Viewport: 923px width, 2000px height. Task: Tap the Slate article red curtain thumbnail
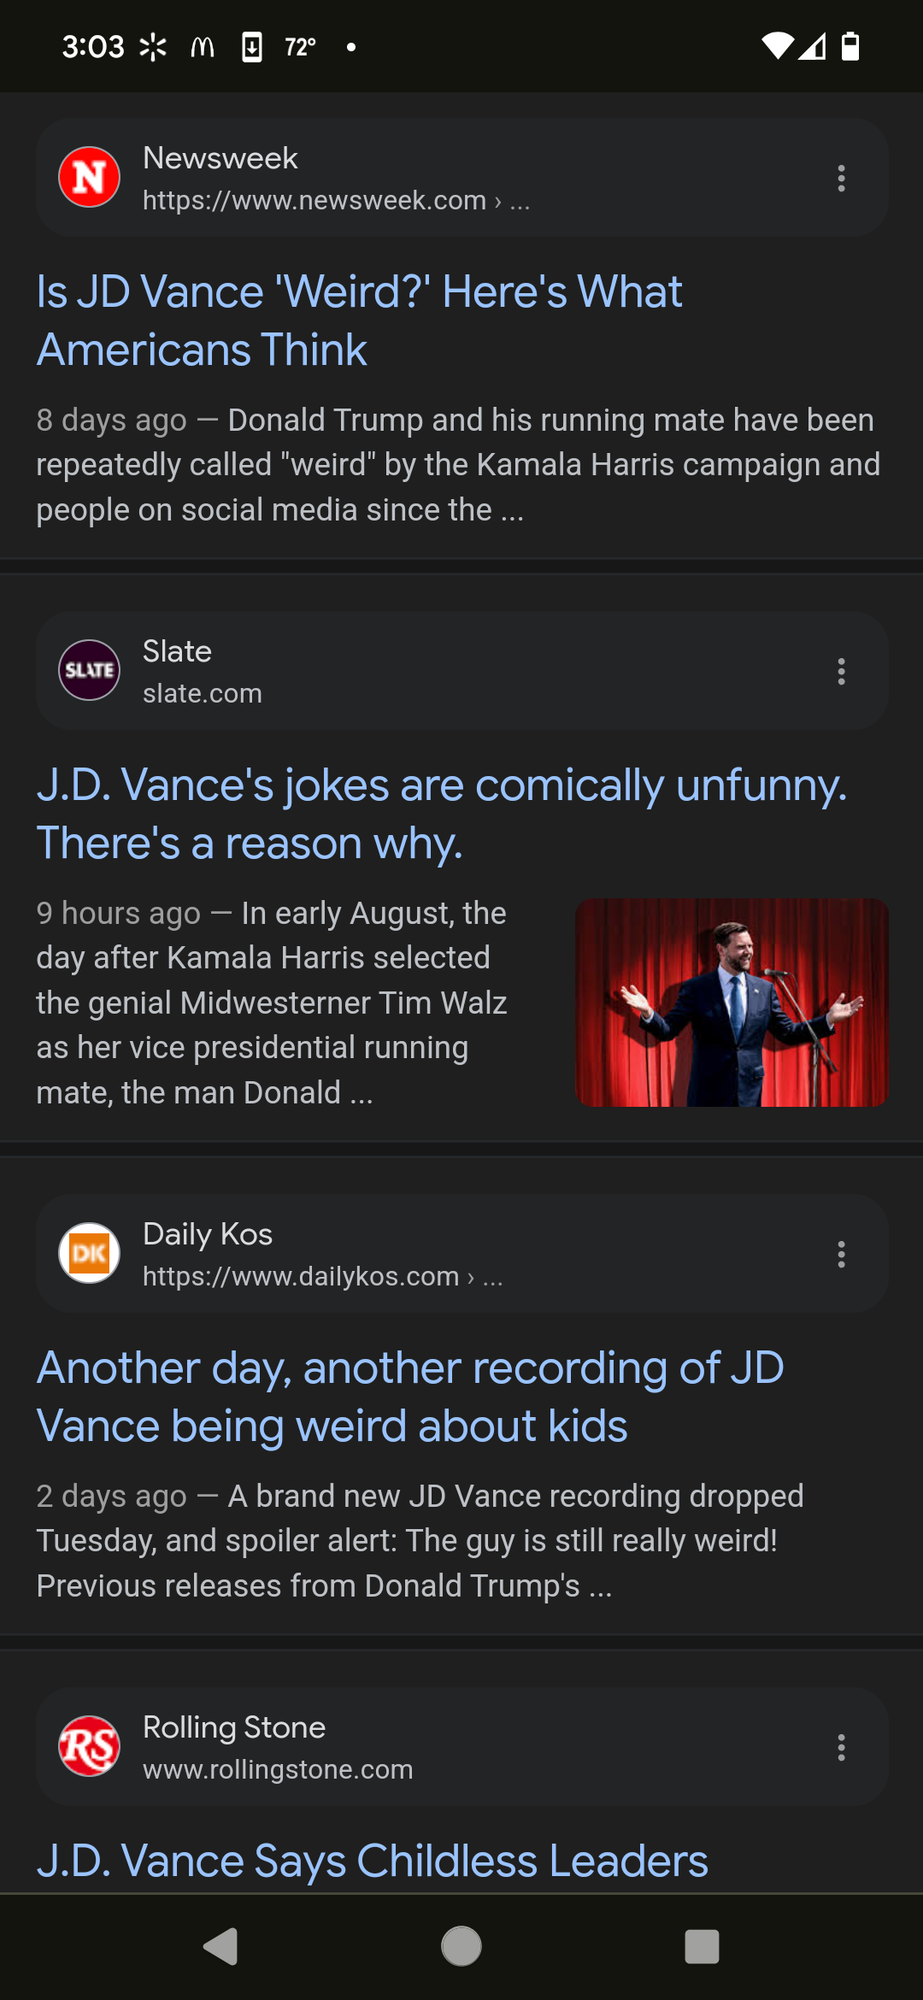click(732, 1002)
